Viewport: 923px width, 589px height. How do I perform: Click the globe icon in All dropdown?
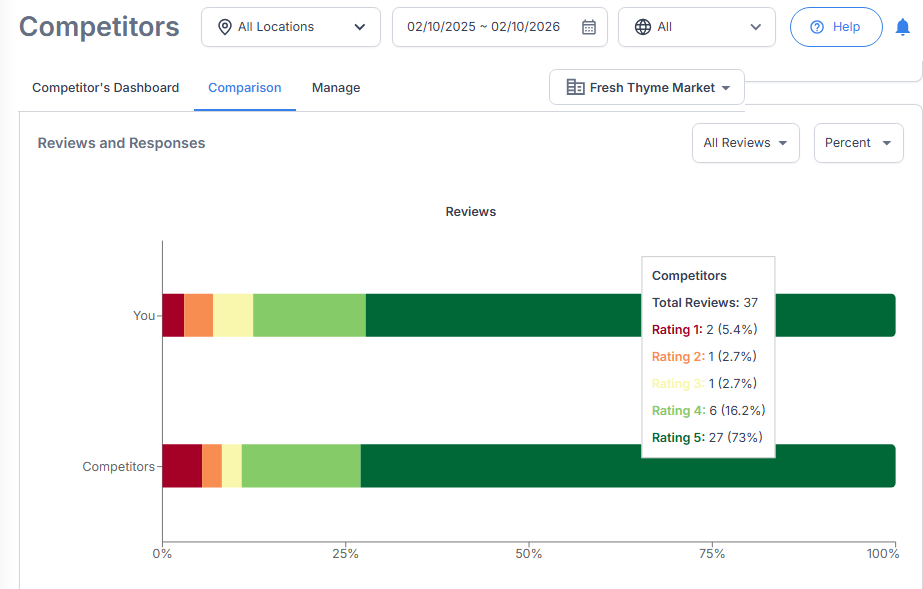click(643, 27)
